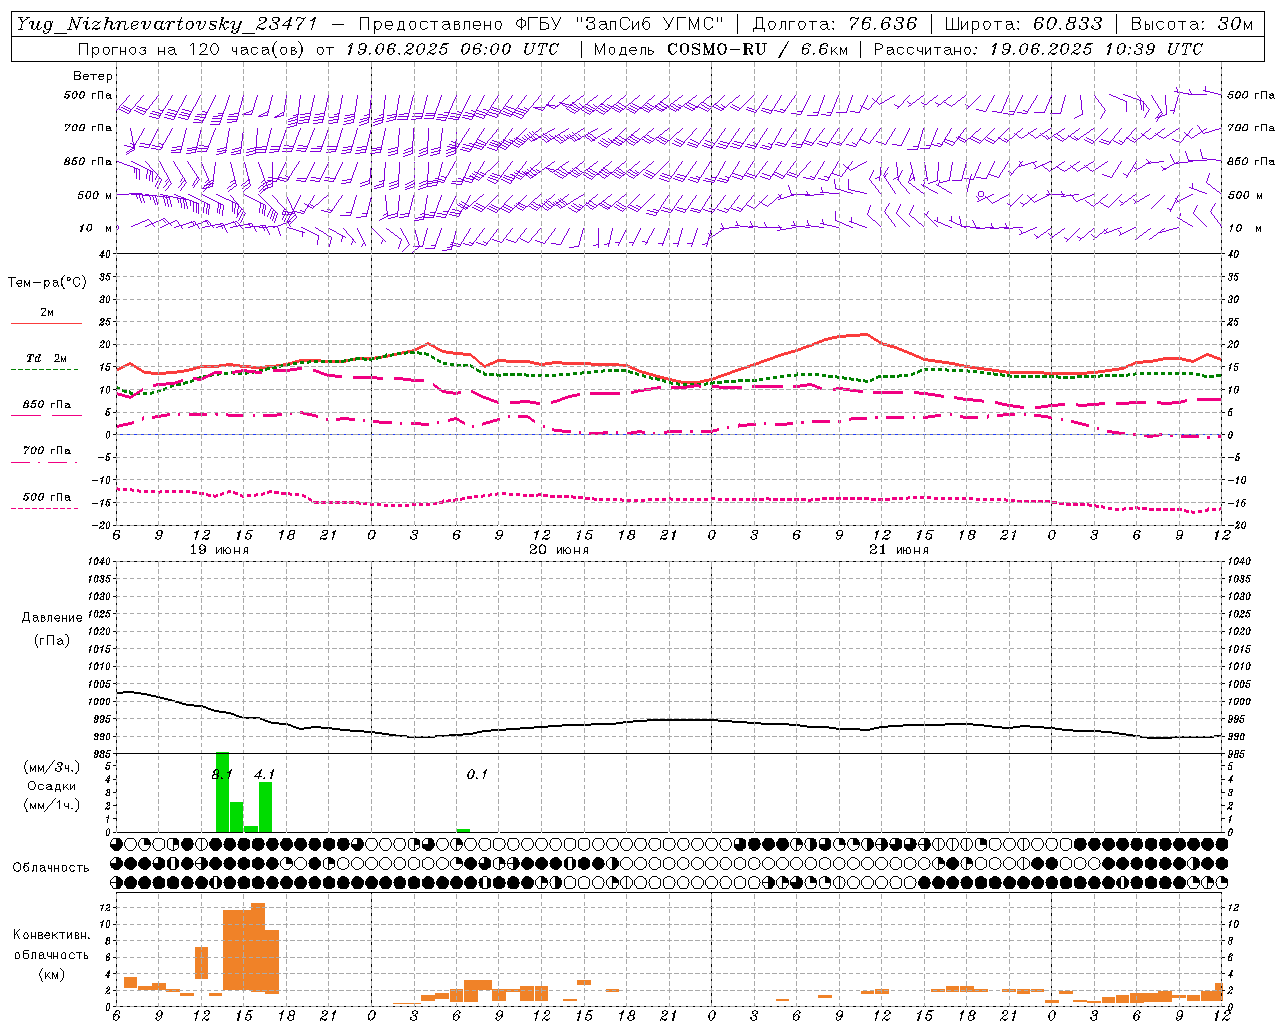Click the 'Широта: 60.833' header value
Viewport: 1280px width, 1024px height.
1023,24
